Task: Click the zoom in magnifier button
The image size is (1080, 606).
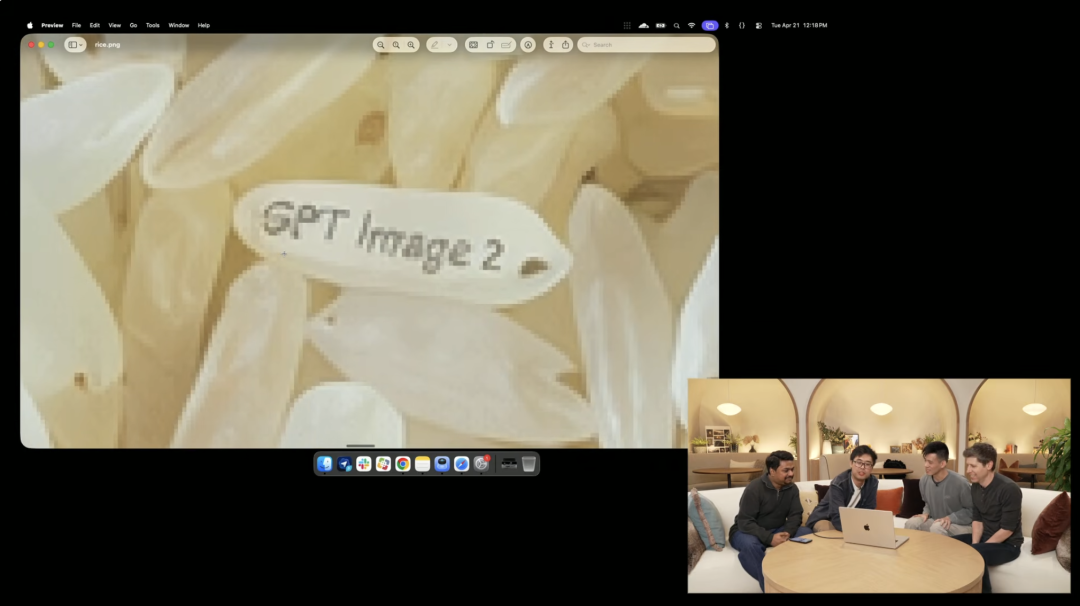Action: pos(411,45)
